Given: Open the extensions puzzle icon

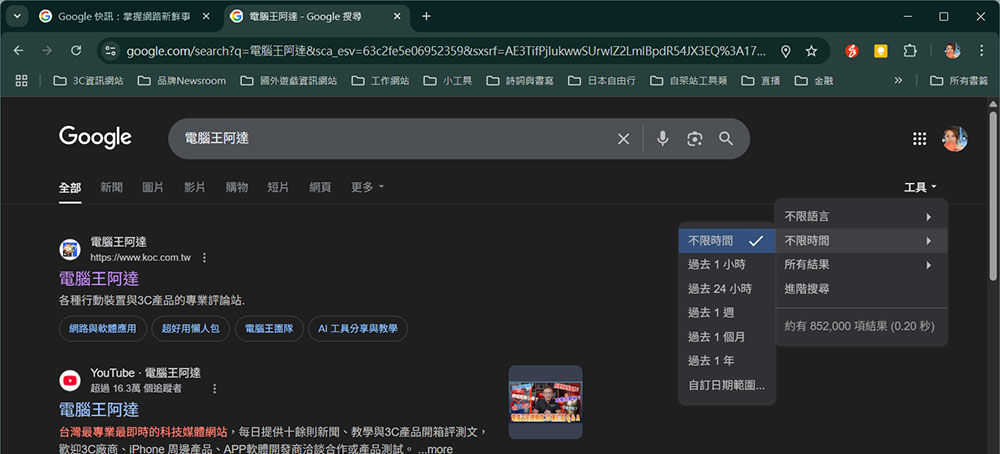Looking at the screenshot, I should tap(910, 51).
